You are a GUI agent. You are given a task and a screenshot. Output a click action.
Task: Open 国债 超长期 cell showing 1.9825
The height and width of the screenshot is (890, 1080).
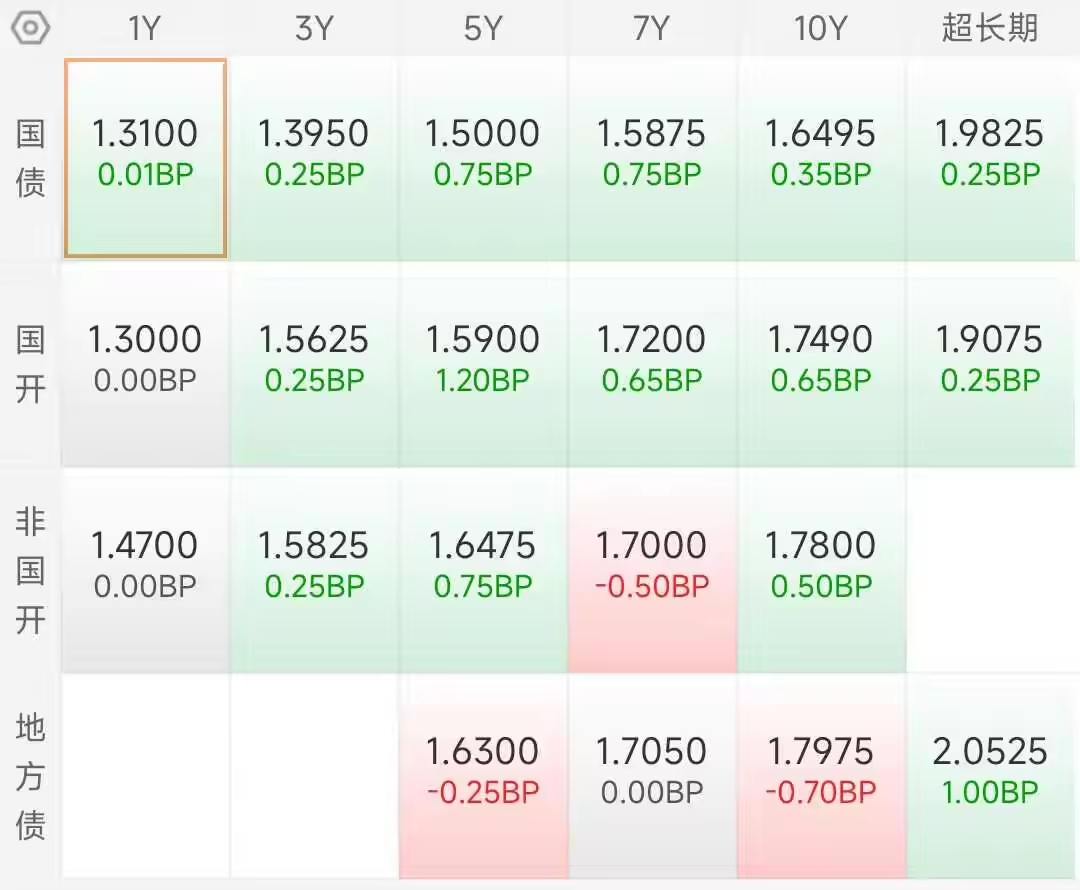pyautogui.click(x=990, y=158)
